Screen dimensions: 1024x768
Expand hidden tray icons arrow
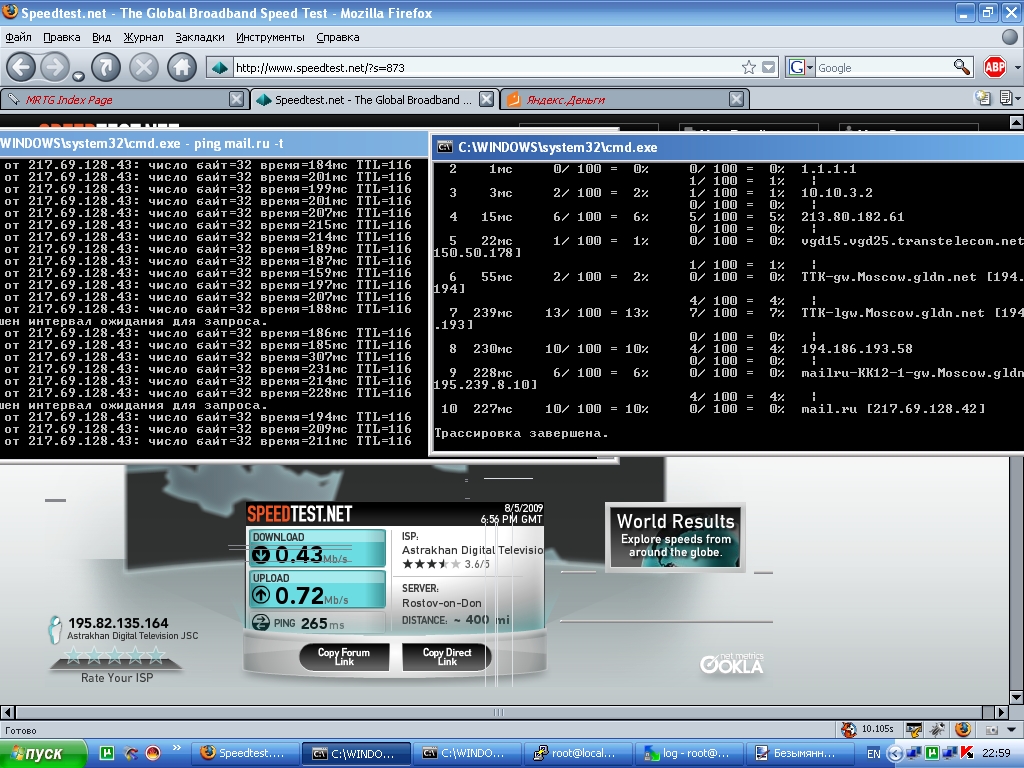click(895, 754)
